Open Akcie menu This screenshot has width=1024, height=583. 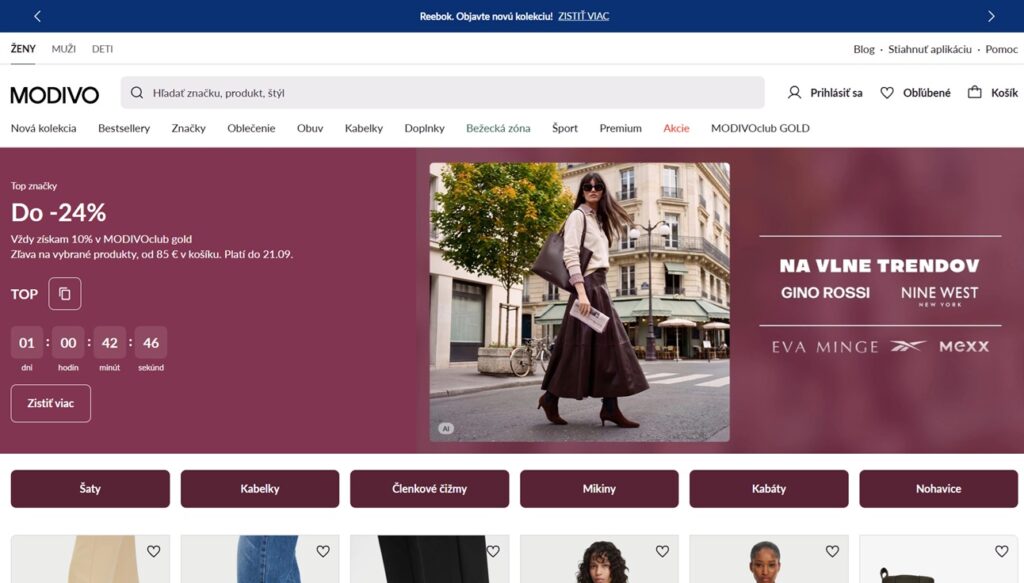[x=676, y=128]
